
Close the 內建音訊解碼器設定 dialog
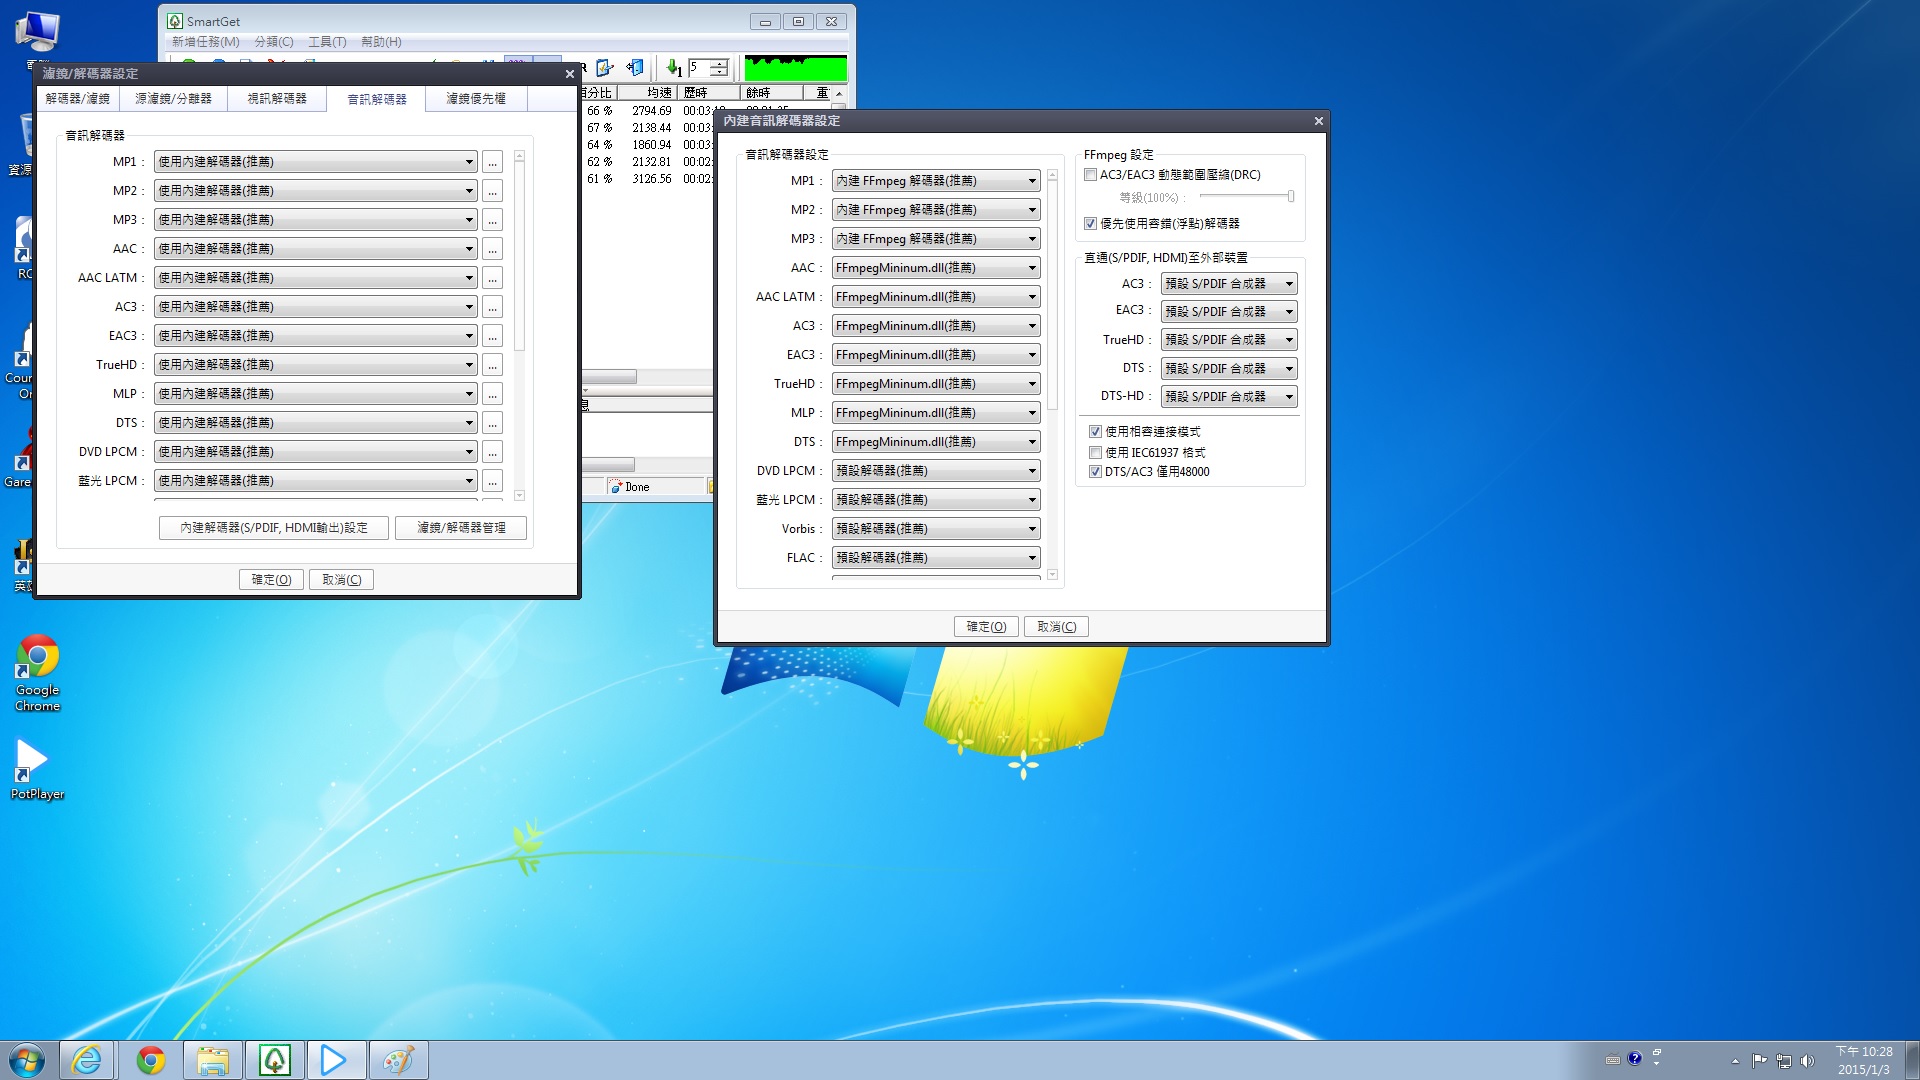(x=1318, y=121)
